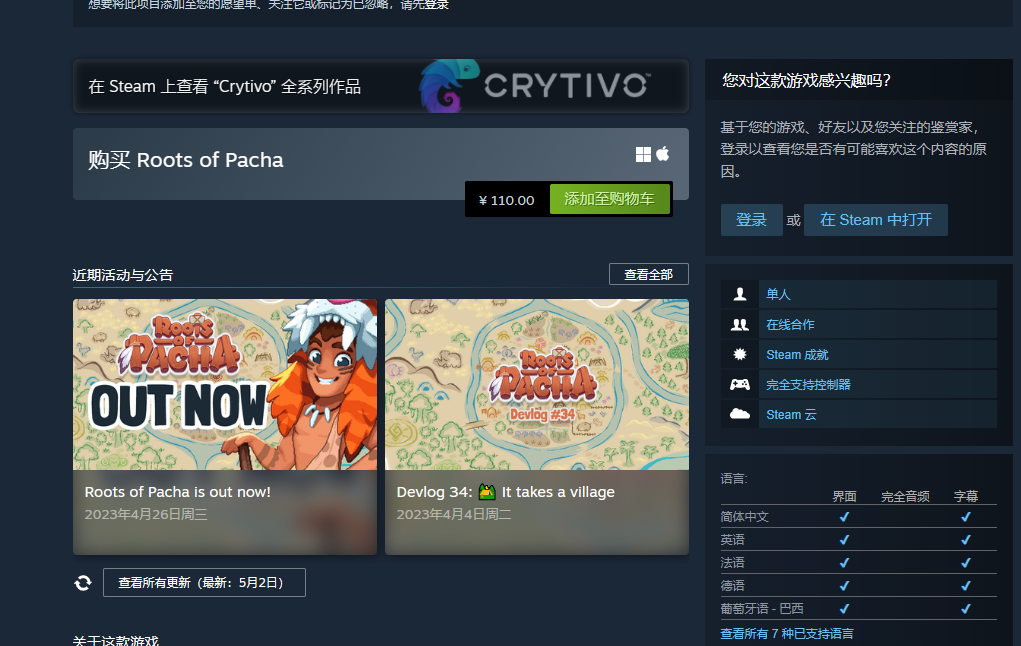
Task: Click the green hut emoji in Devlog title
Action: coord(487,492)
